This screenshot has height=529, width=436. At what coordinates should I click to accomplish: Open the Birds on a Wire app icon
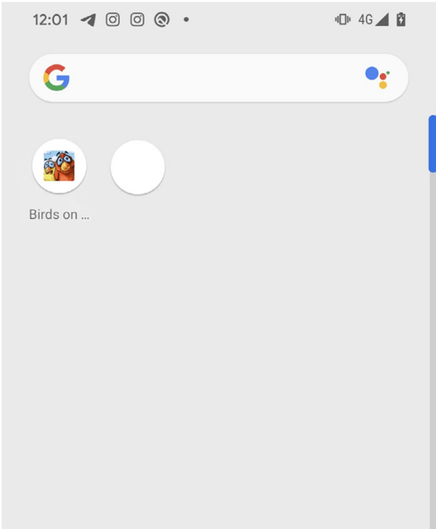(x=59, y=166)
